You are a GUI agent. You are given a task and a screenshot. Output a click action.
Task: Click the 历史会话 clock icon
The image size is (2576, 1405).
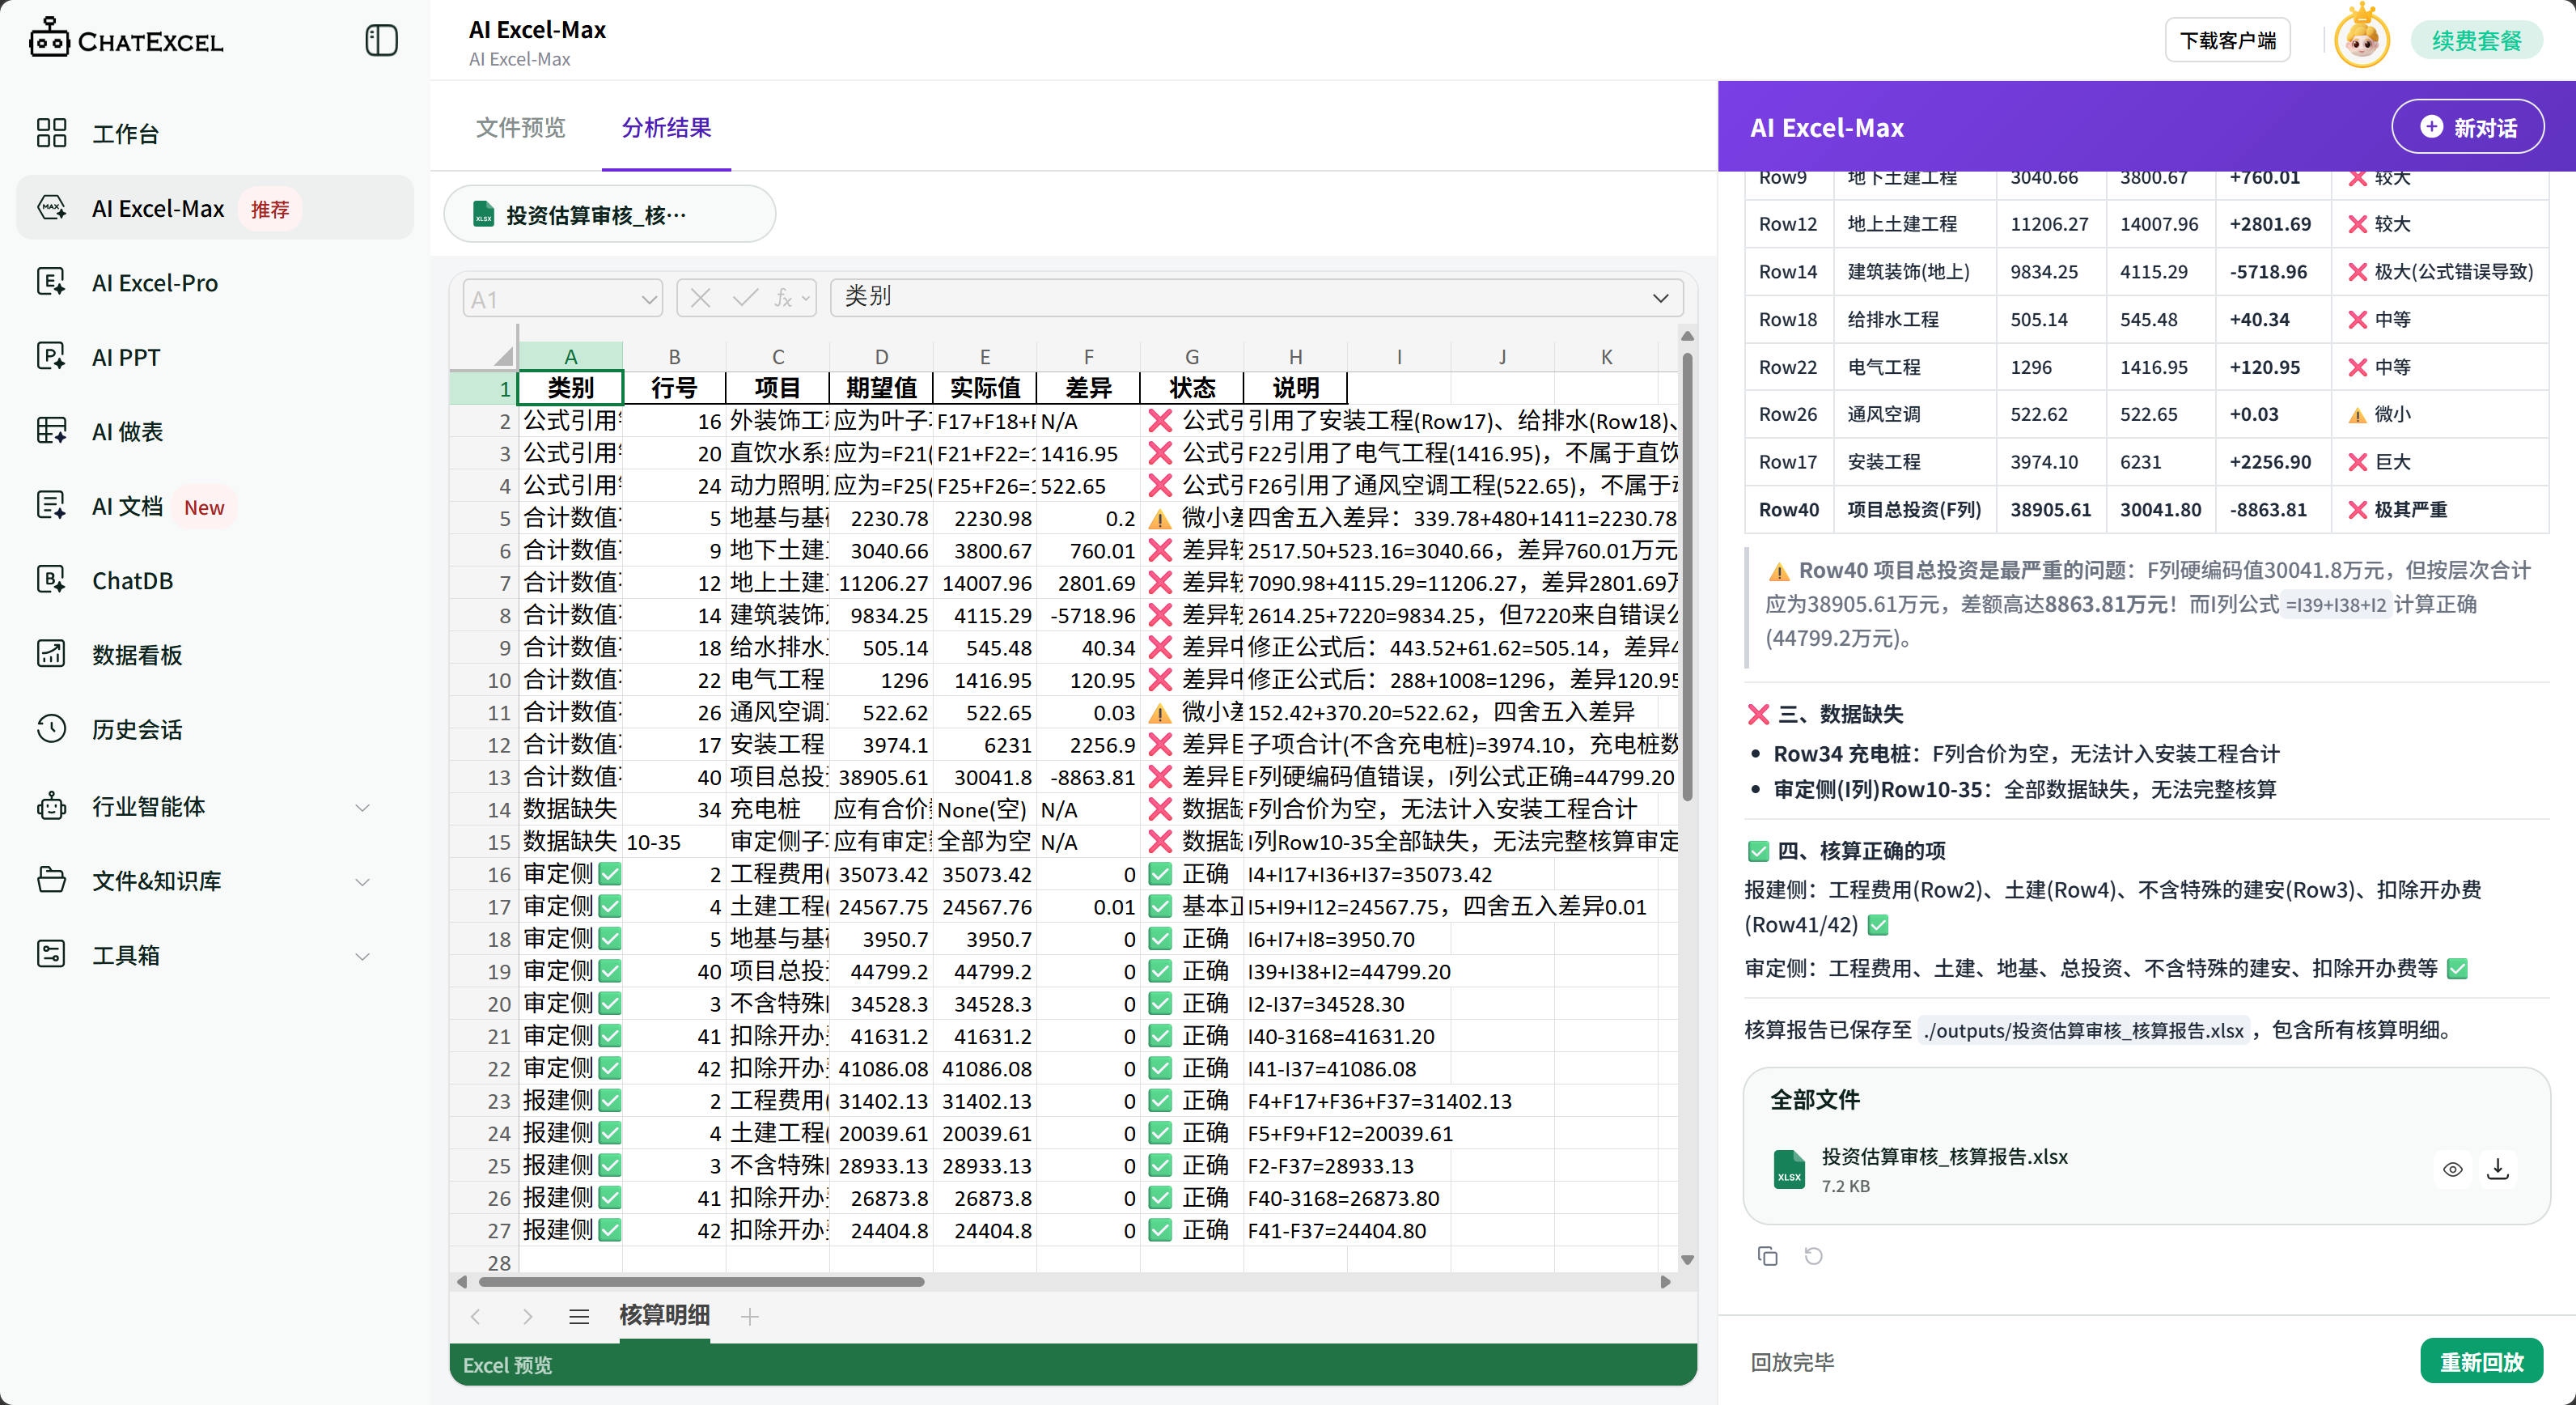click(x=51, y=729)
